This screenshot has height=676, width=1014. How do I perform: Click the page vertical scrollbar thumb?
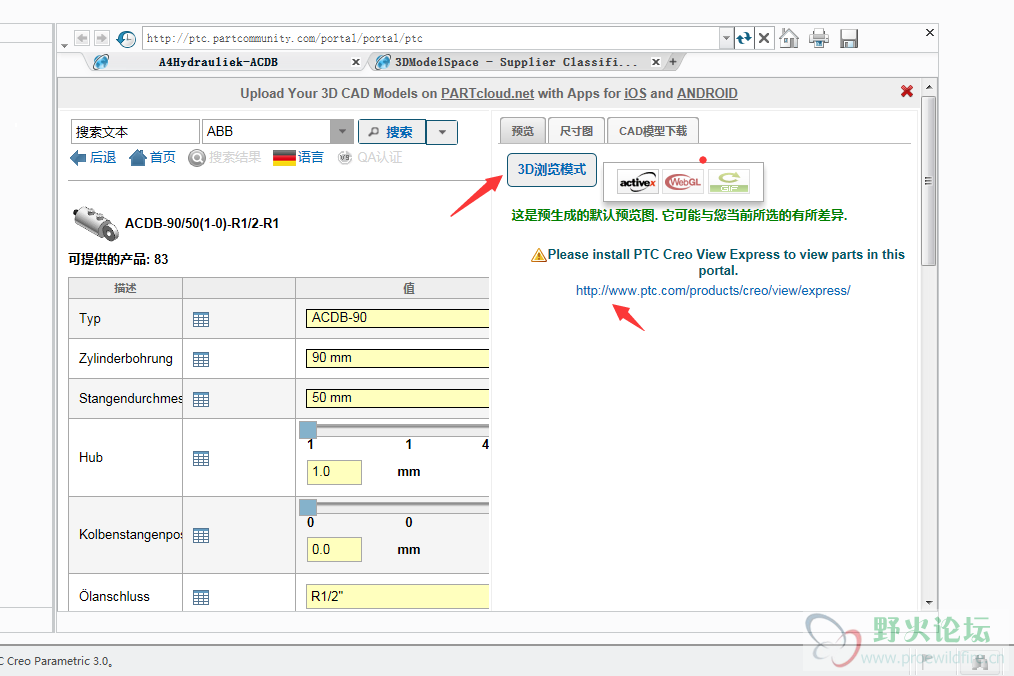[929, 181]
